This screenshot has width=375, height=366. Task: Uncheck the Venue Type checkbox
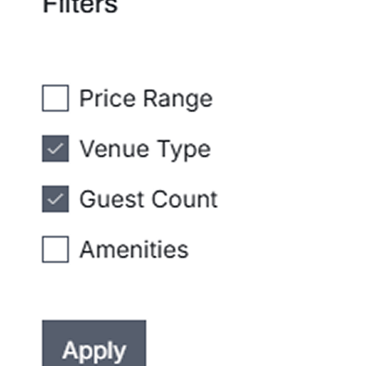pos(55,148)
